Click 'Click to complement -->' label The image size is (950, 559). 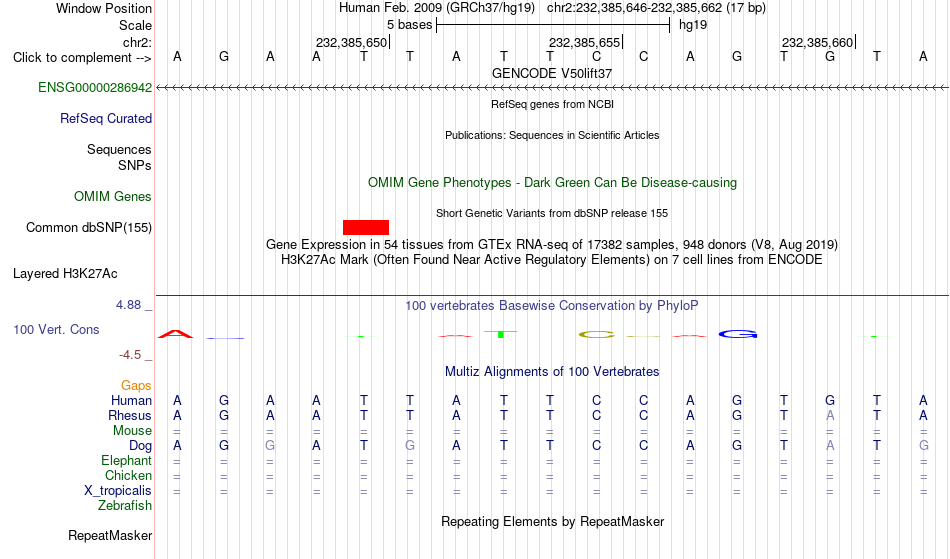pos(82,58)
